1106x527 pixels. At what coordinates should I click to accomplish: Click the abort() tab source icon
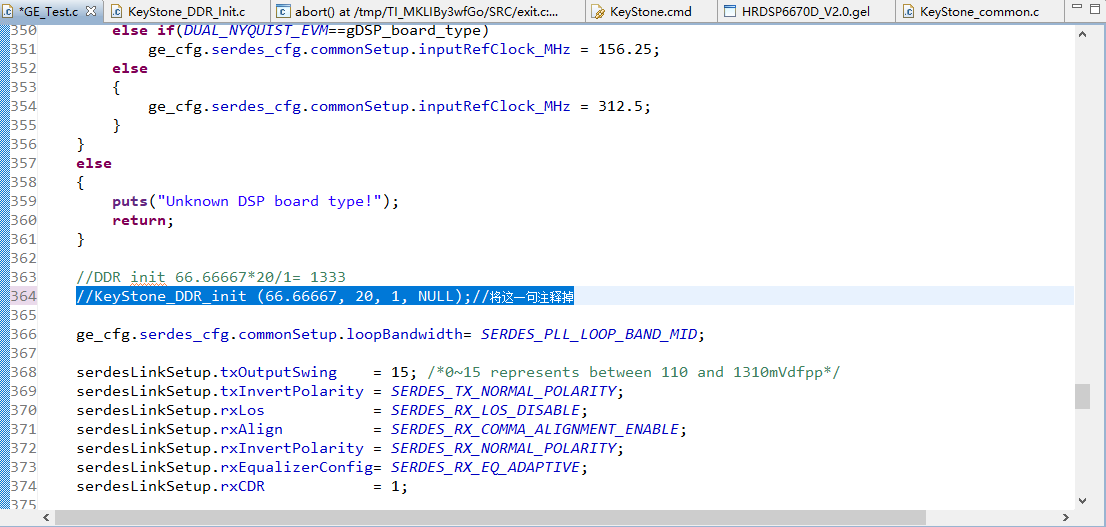283,11
